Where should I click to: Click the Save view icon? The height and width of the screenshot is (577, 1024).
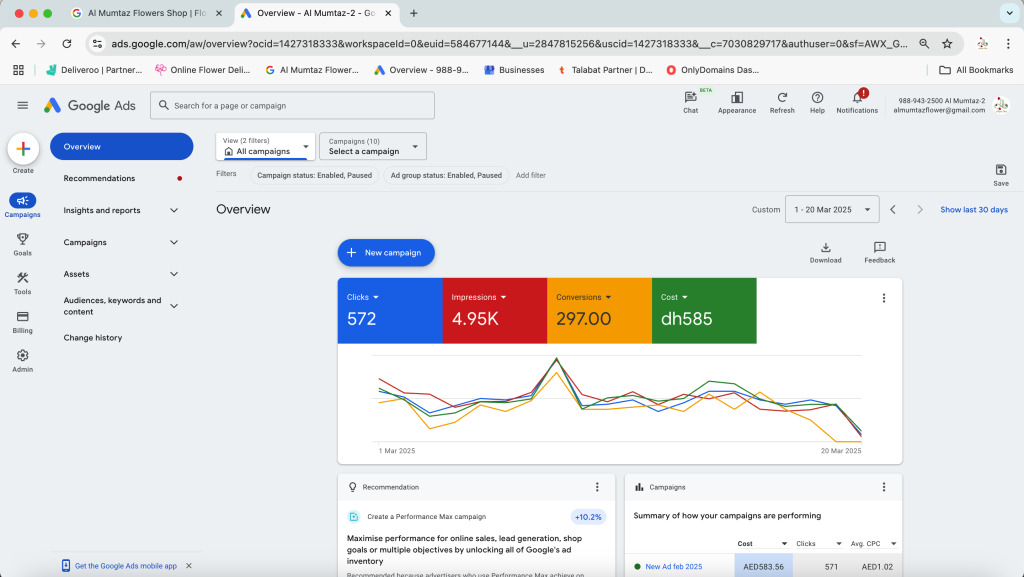(x=1000, y=174)
